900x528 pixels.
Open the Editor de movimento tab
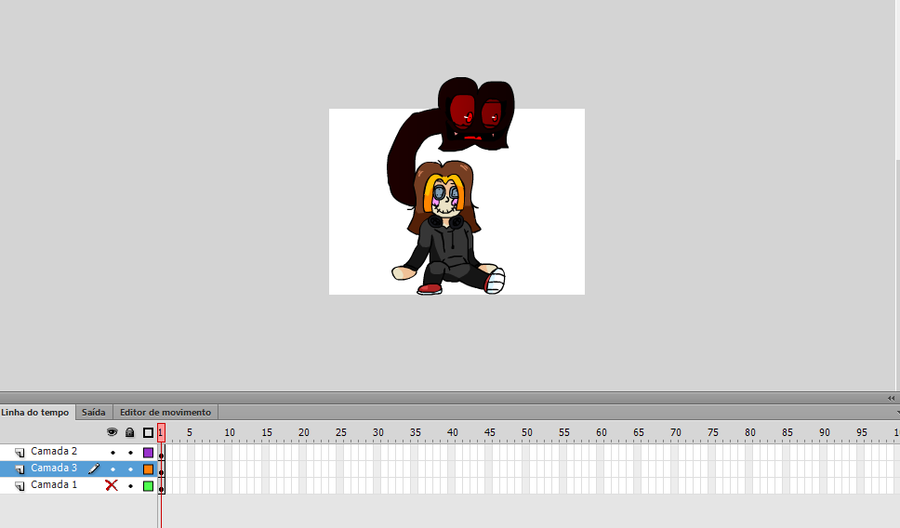(x=165, y=412)
